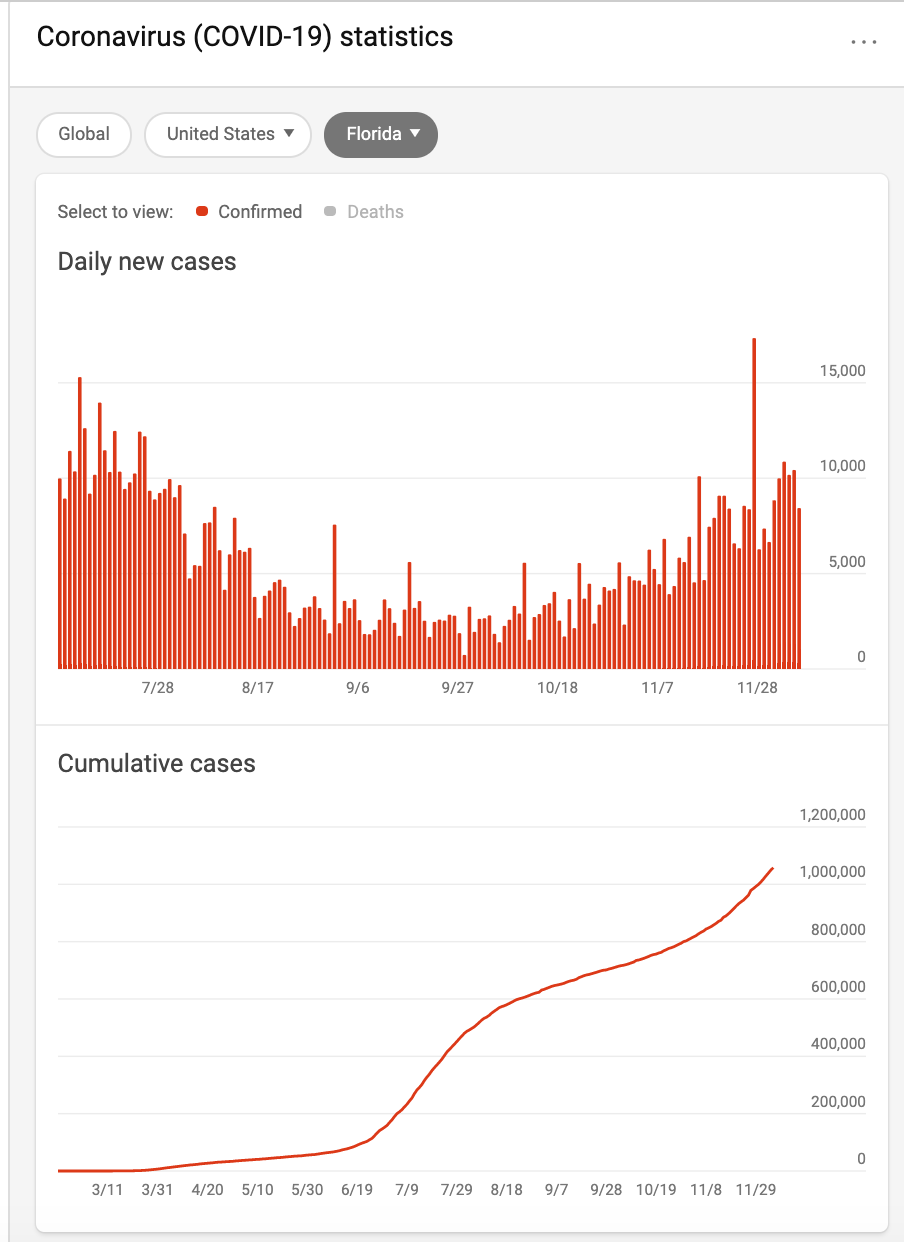Click the 8/18 date label
Image resolution: width=904 pixels, height=1242 pixels.
(x=507, y=1190)
